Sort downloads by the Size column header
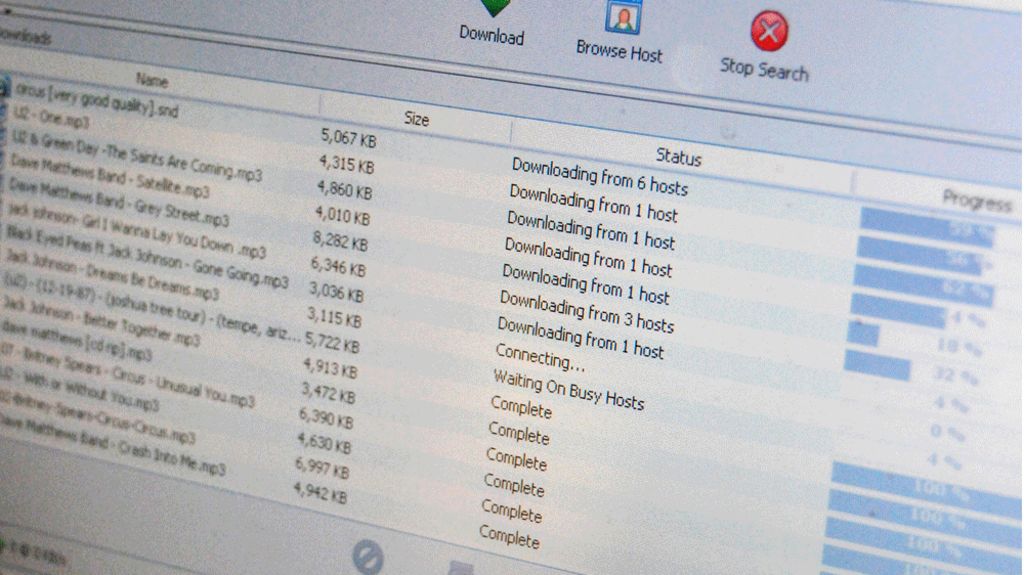The height and width of the screenshot is (575, 1024). 416,119
